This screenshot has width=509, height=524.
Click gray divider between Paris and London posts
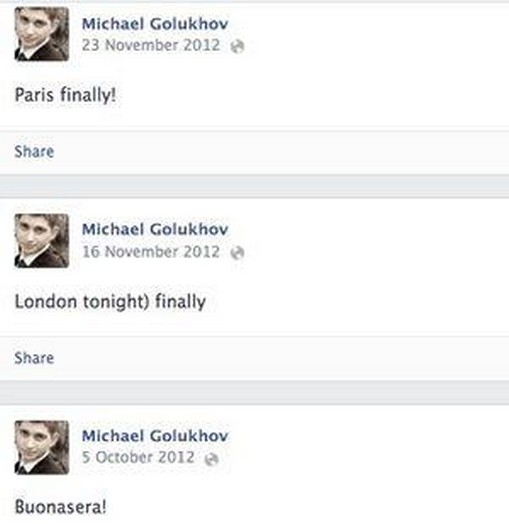click(254, 186)
